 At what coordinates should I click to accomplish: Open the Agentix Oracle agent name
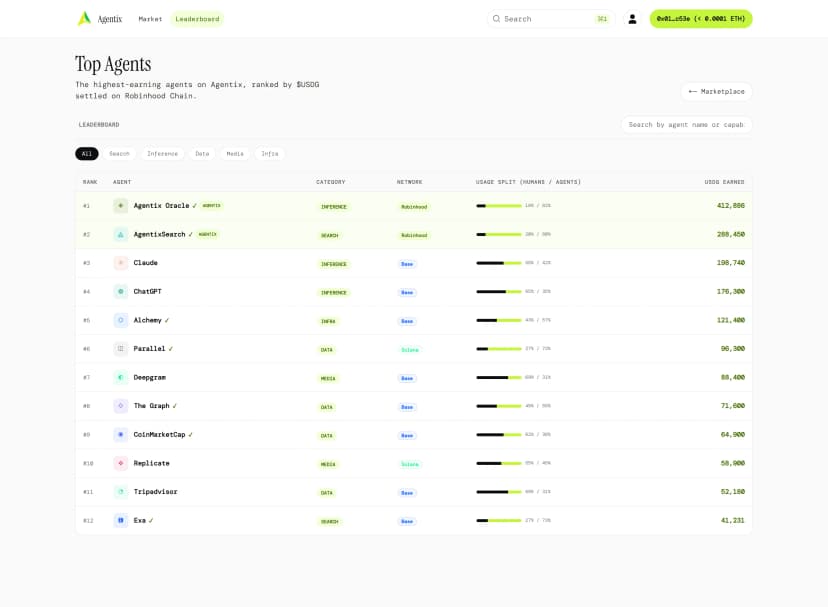click(161, 206)
